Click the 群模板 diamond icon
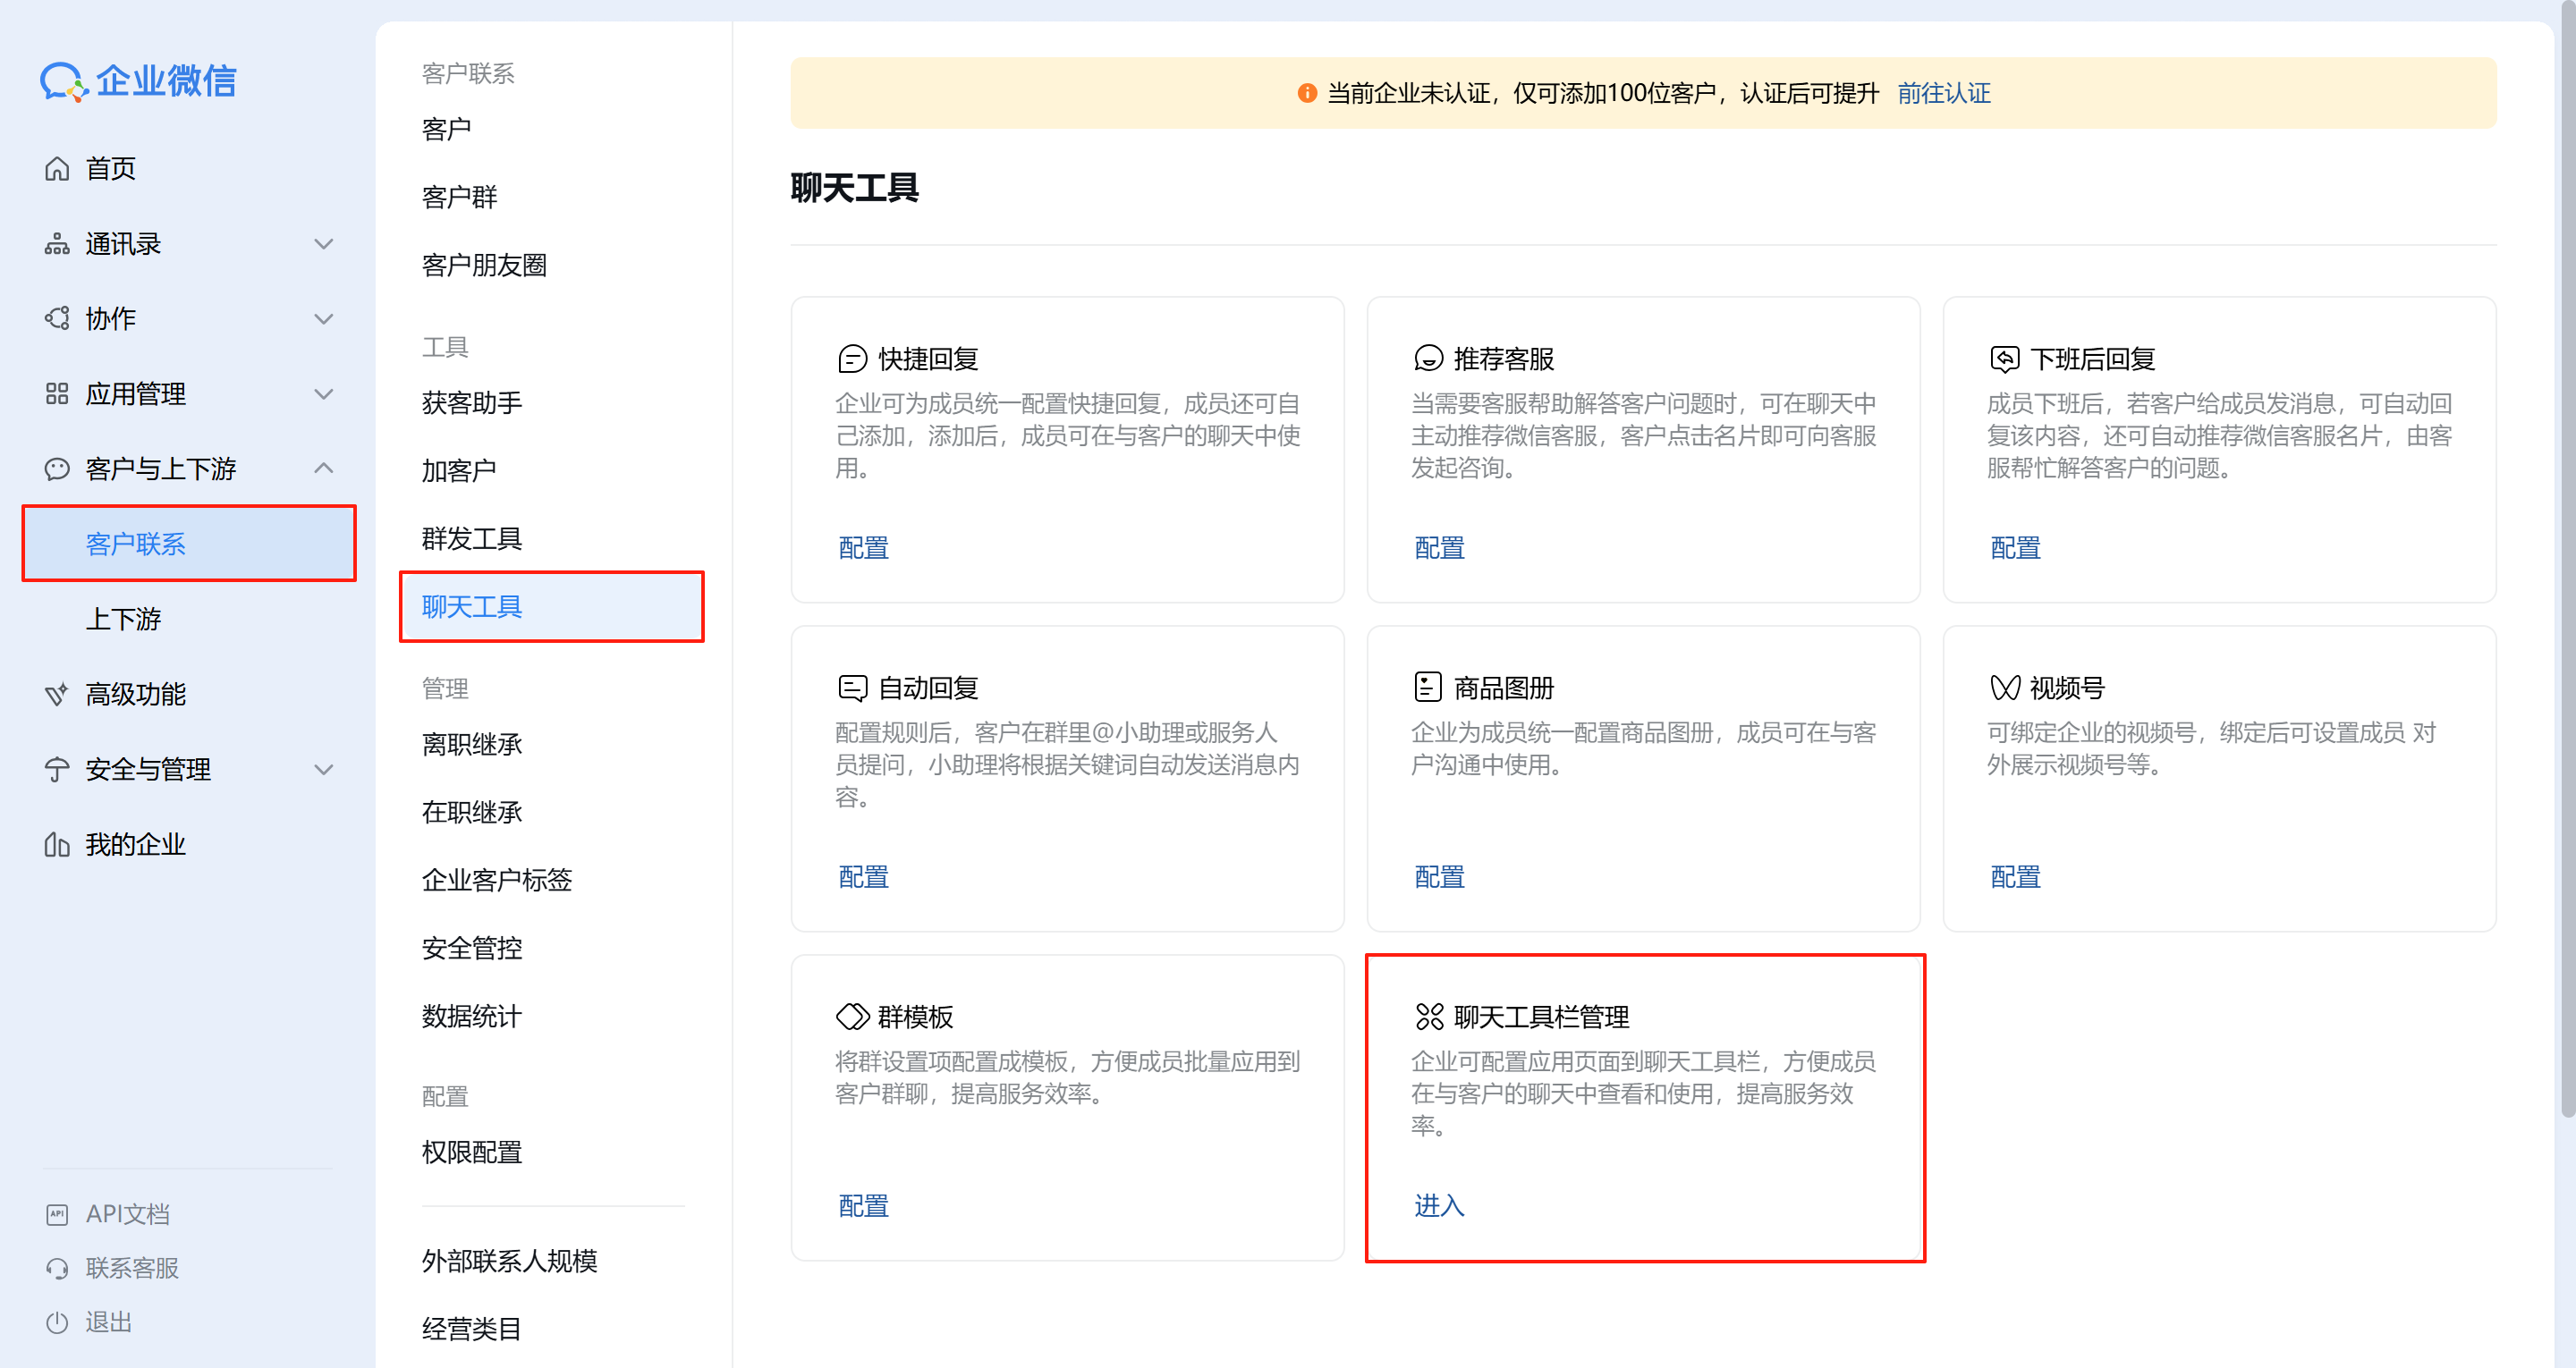This screenshot has width=2576, height=1368. coord(852,1016)
